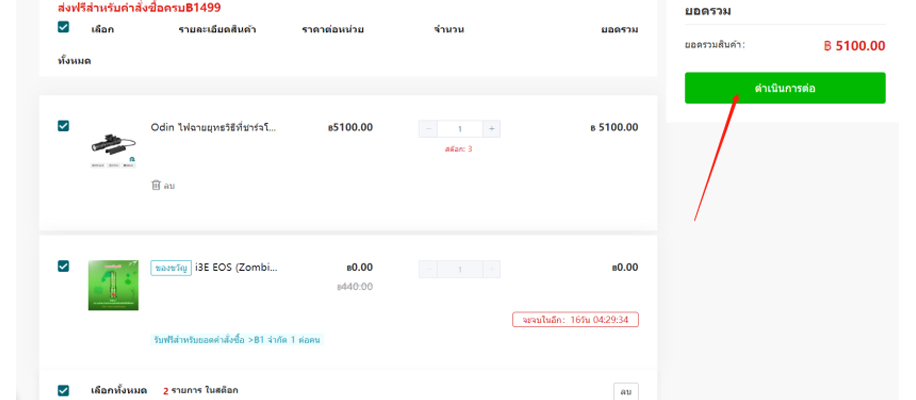Open the green i3E EOS product image
This screenshot has width=916, height=400.
click(x=112, y=285)
